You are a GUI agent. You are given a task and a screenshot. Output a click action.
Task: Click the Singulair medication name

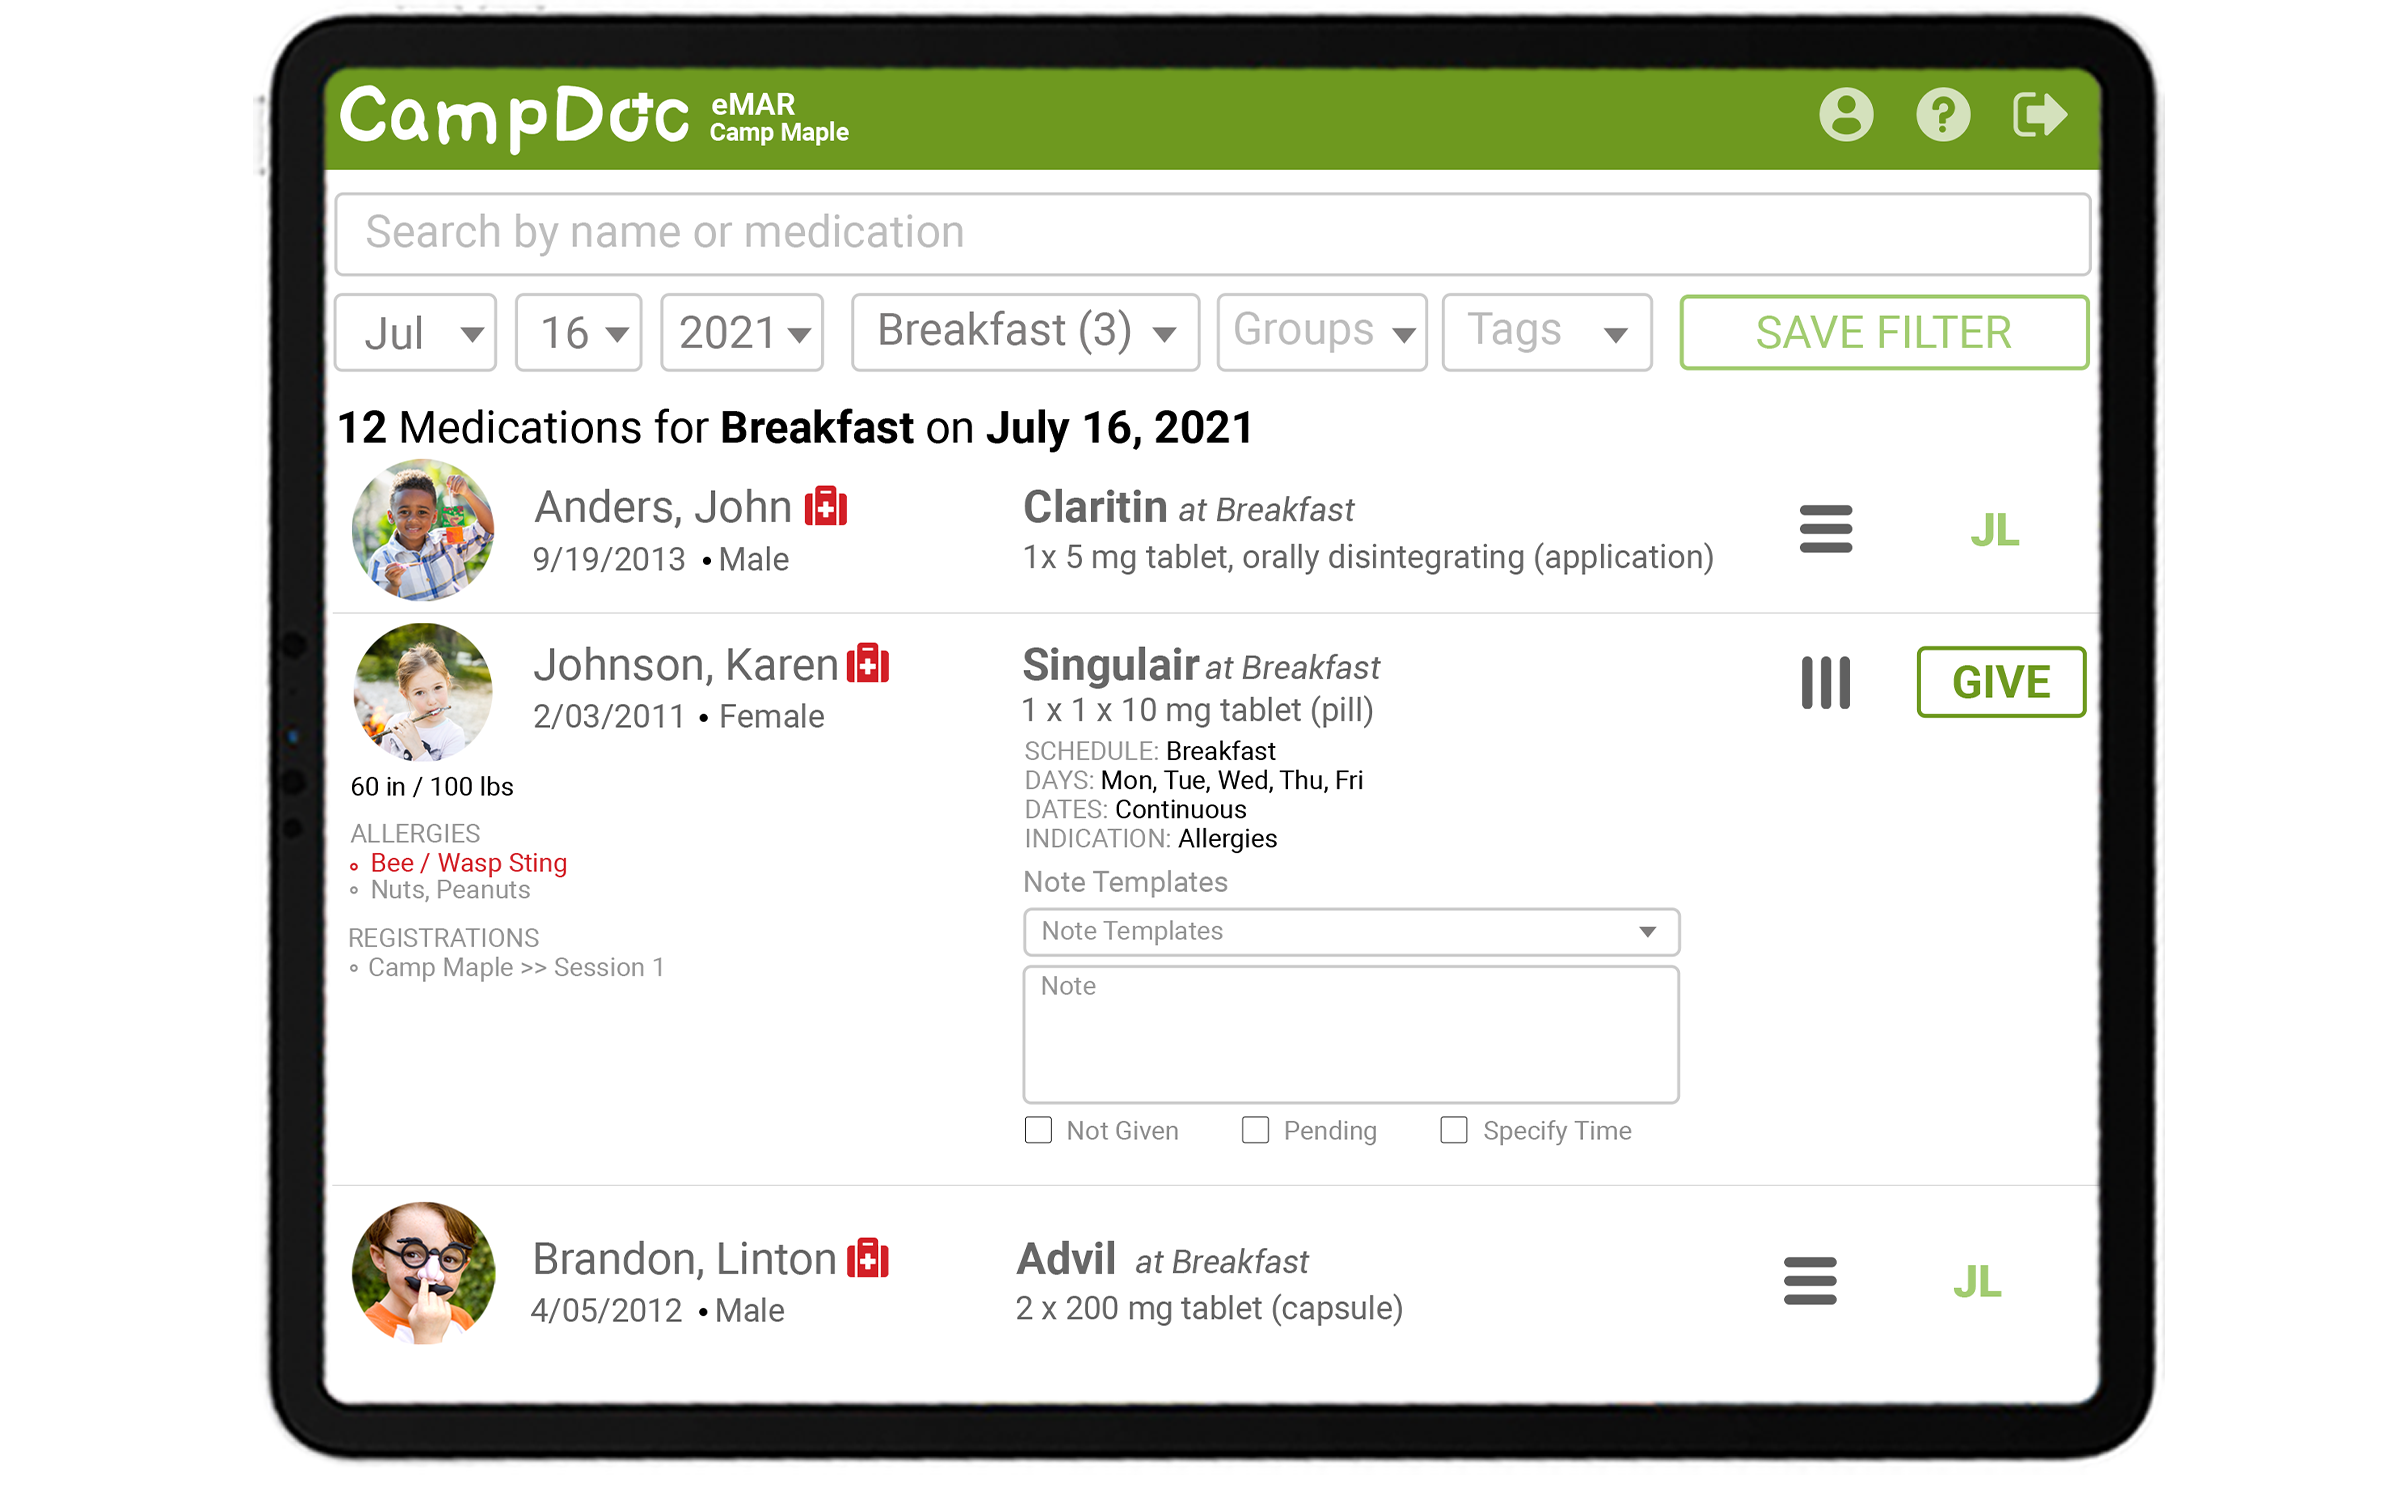pyautogui.click(x=1110, y=665)
